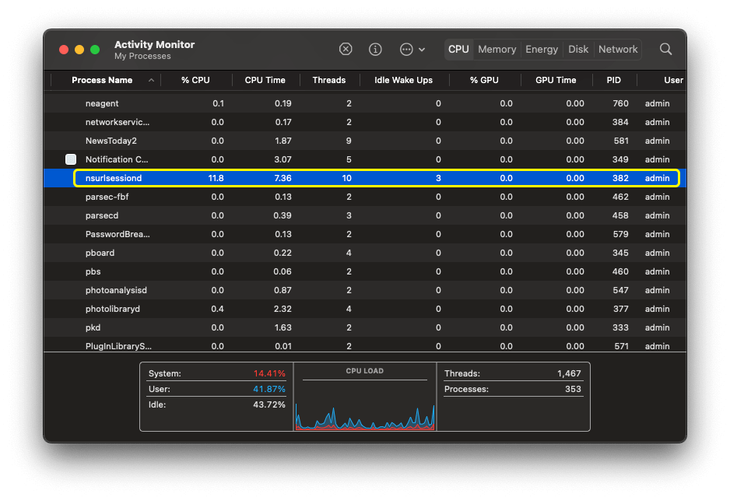Open the process info inspector icon

pyautogui.click(x=376, y=49)
